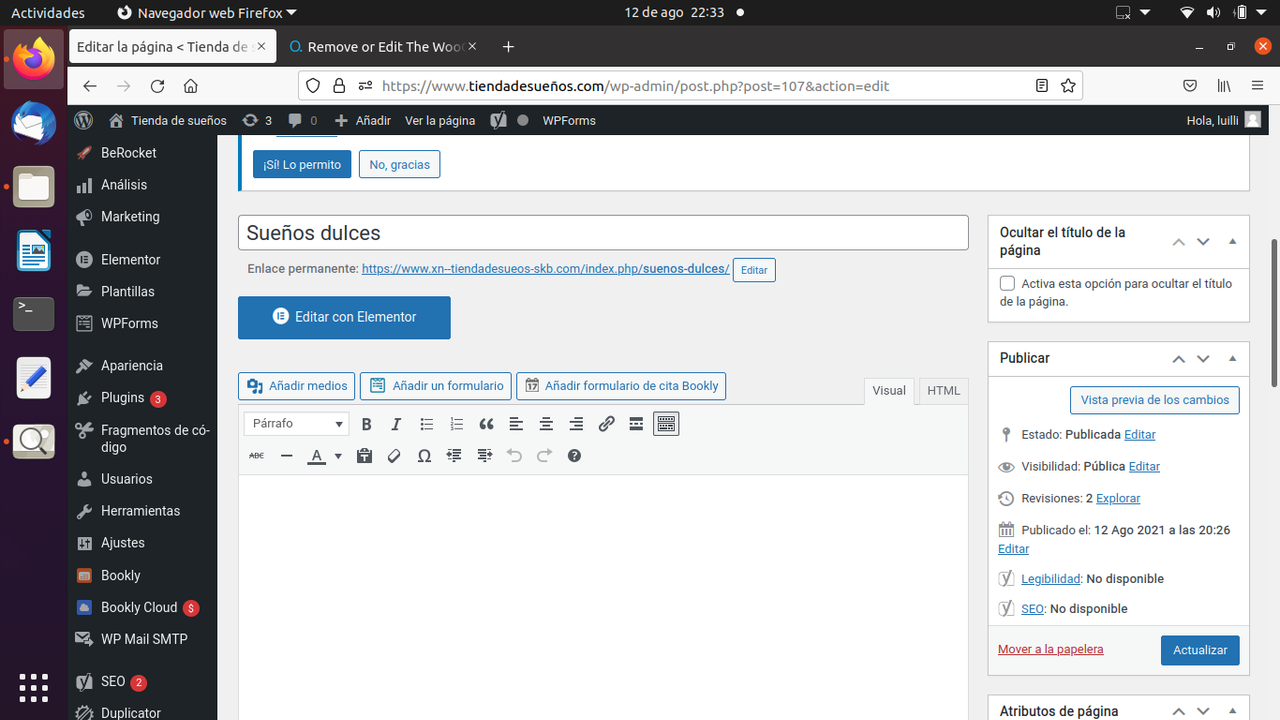Image resolution: width=1280 pixels, height=720 pixels.
Task: Click the undo arrow in editor
Action: click(x=514, y=456)
